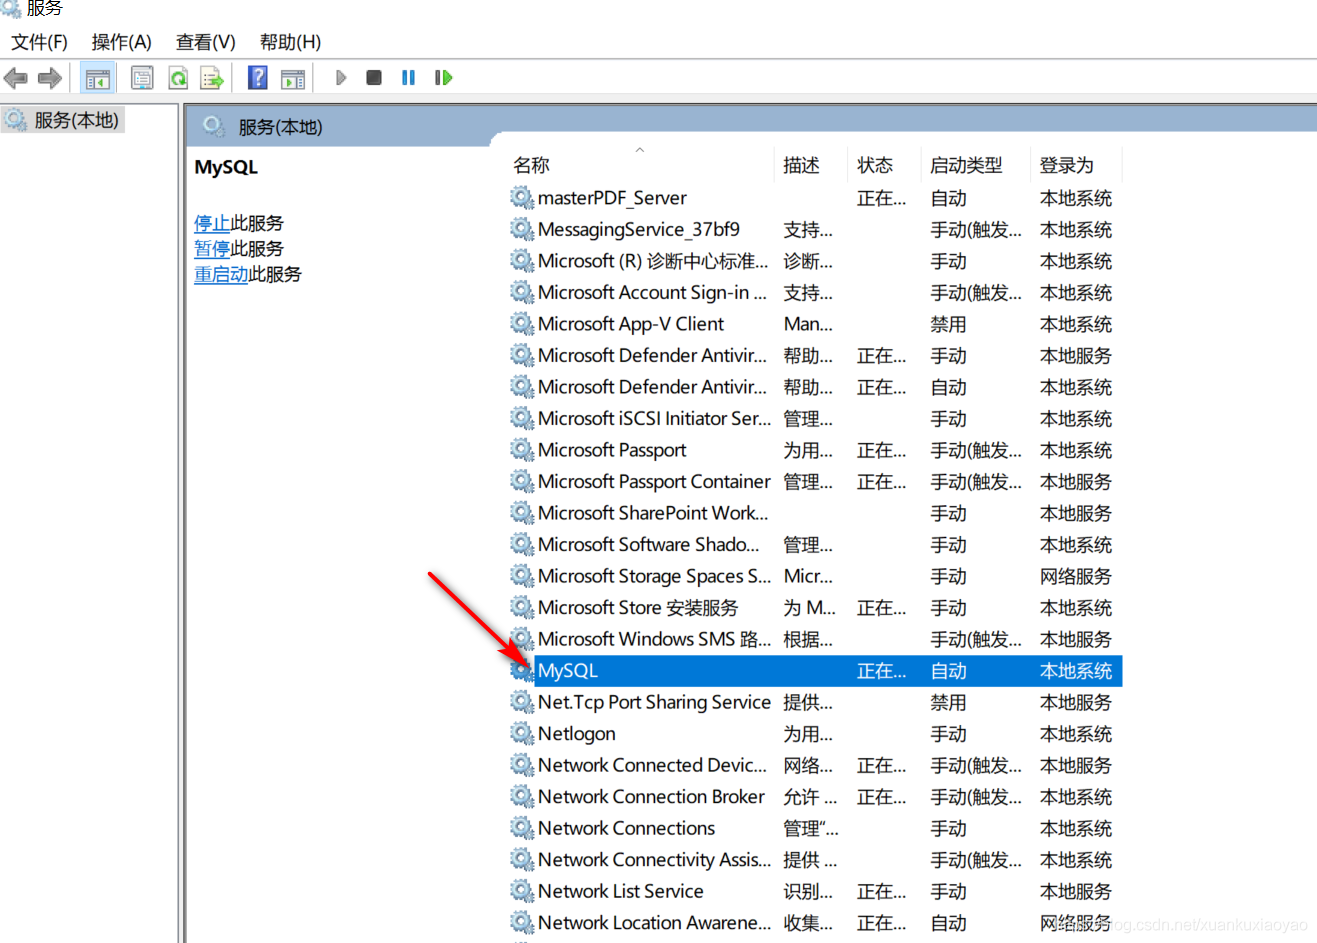Viewport: 1317px width, 943px height.
Task: Click the gear icon of MessagingService_37bf9
Action: click(x=522, y=229)
